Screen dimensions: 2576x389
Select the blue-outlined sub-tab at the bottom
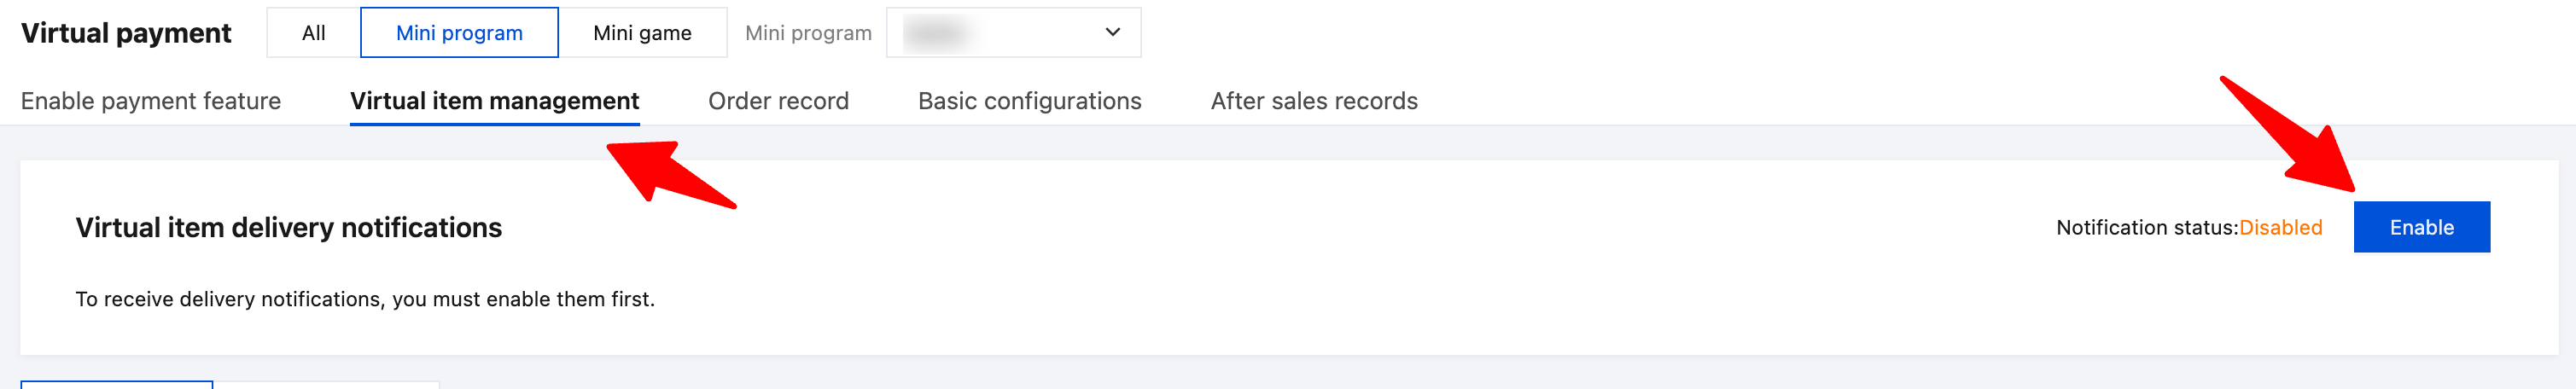click(117, 384)
